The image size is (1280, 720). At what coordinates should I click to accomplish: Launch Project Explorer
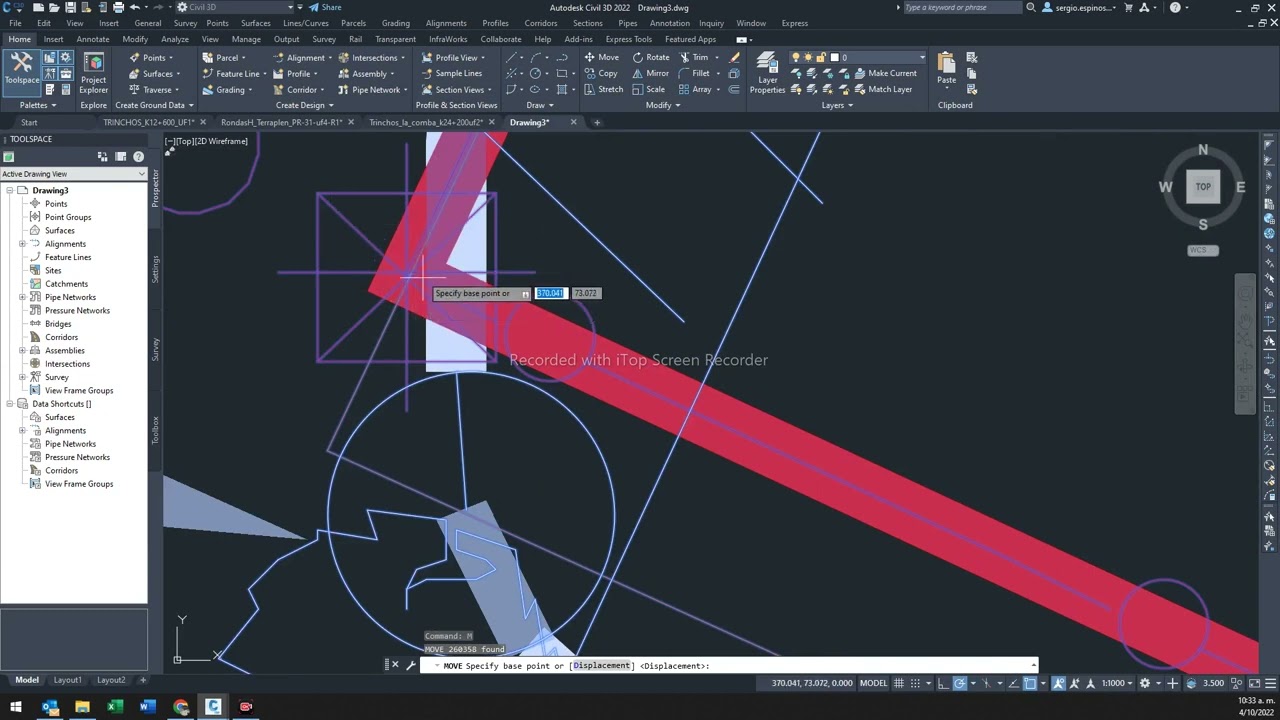click(x=94, y=73)
